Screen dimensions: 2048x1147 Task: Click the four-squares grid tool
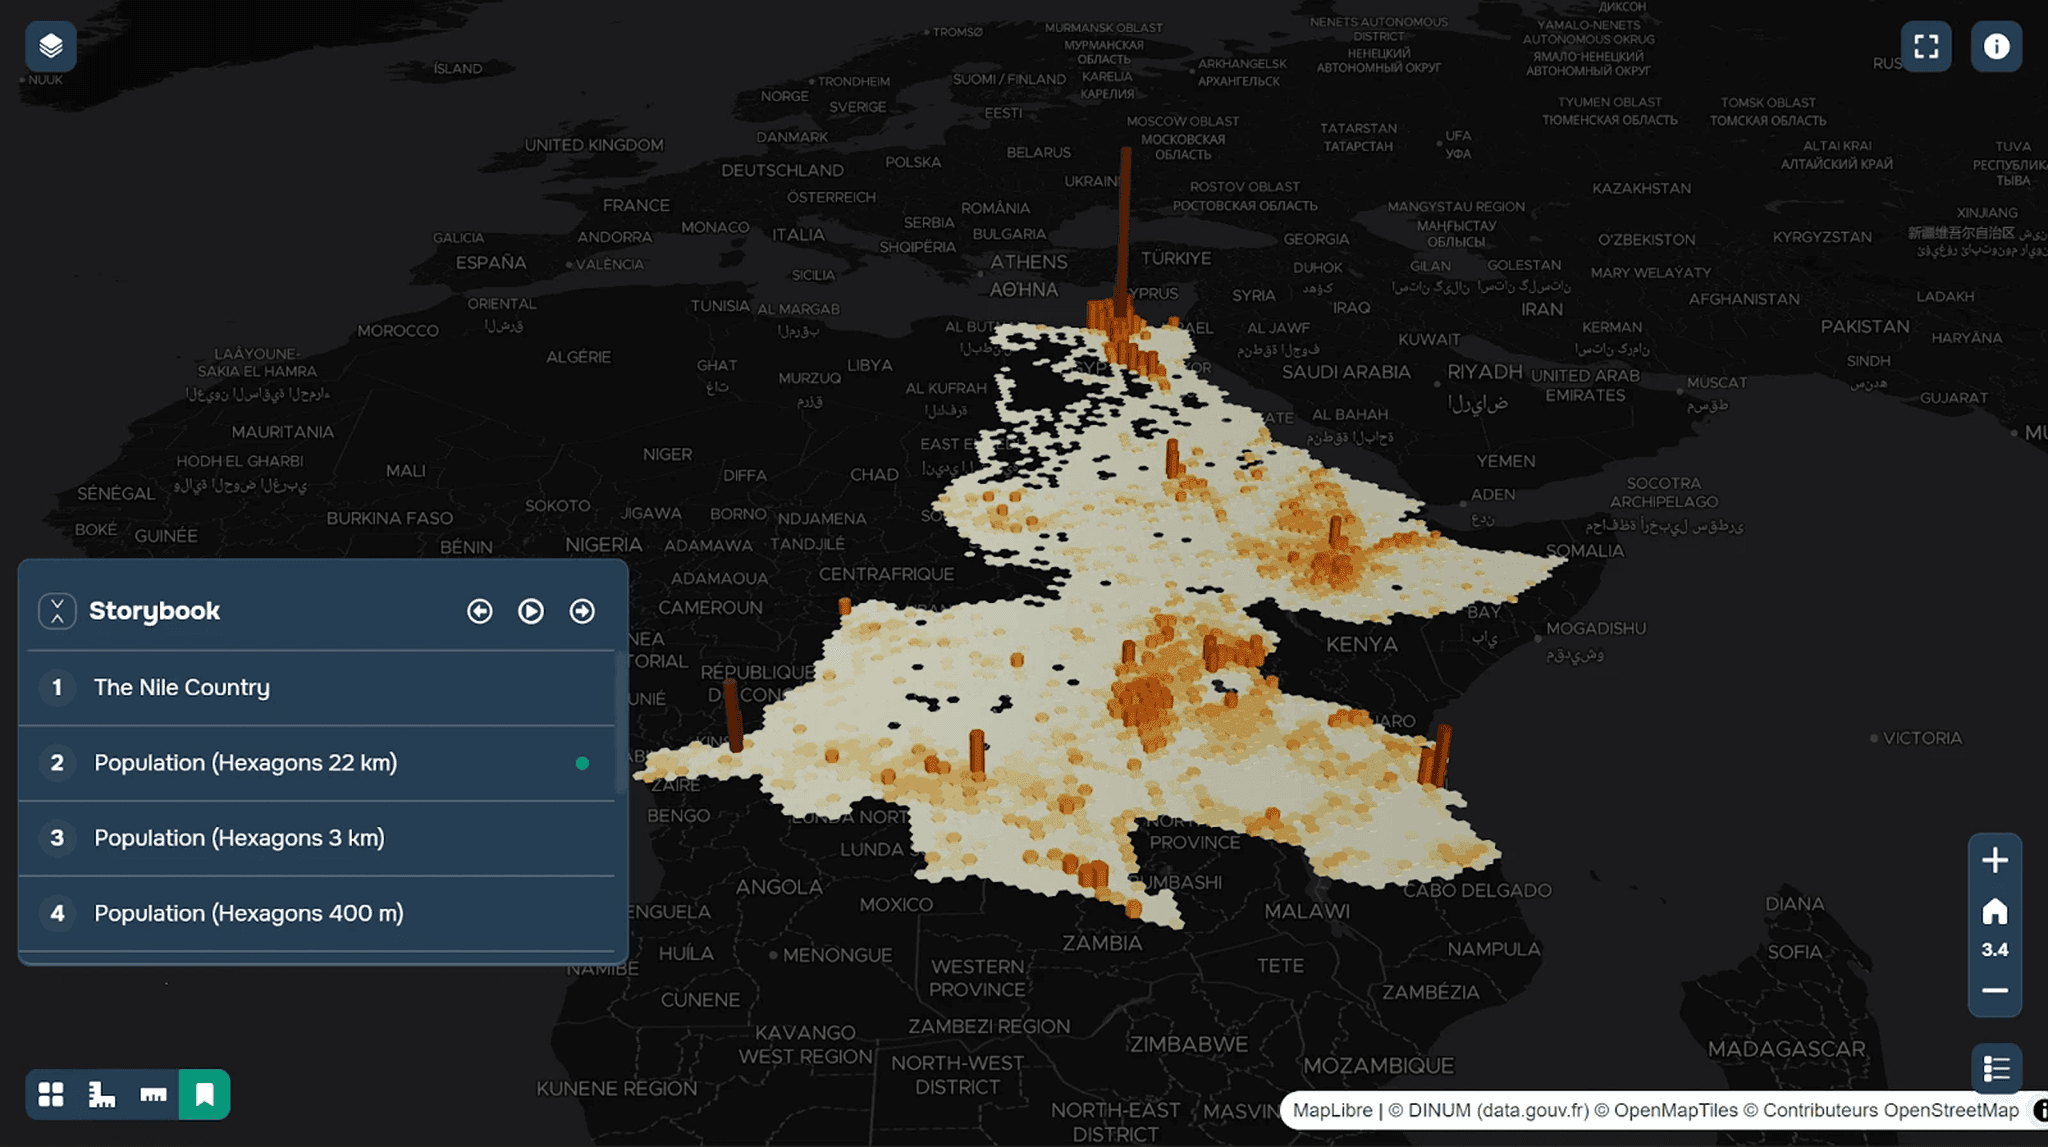(x=51, y=1094)
